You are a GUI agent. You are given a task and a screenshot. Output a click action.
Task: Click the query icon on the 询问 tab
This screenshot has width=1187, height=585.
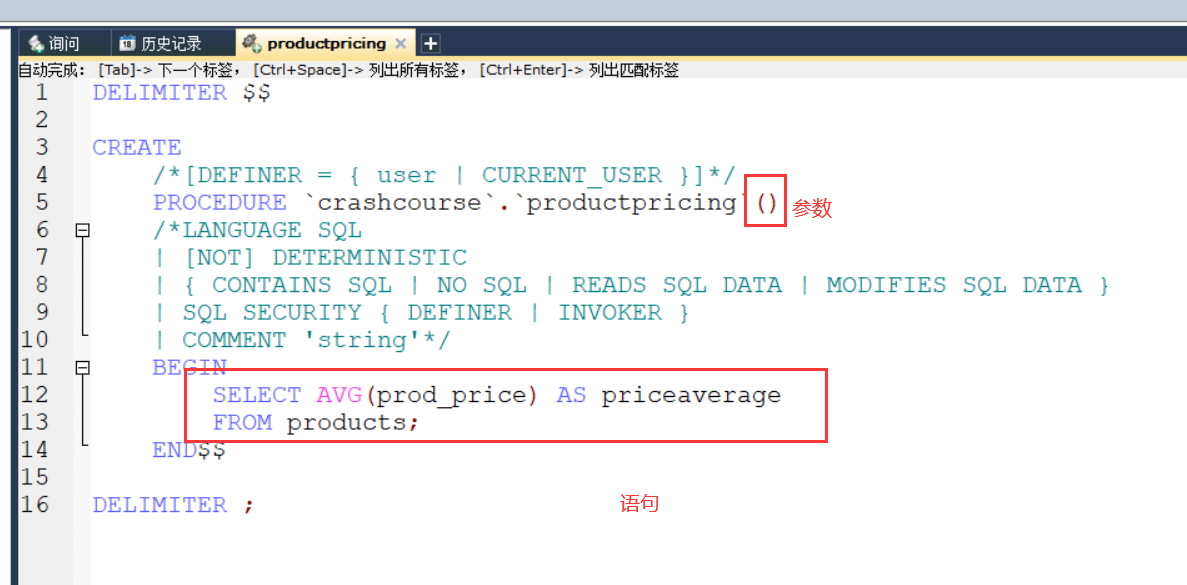coord(35,43)
